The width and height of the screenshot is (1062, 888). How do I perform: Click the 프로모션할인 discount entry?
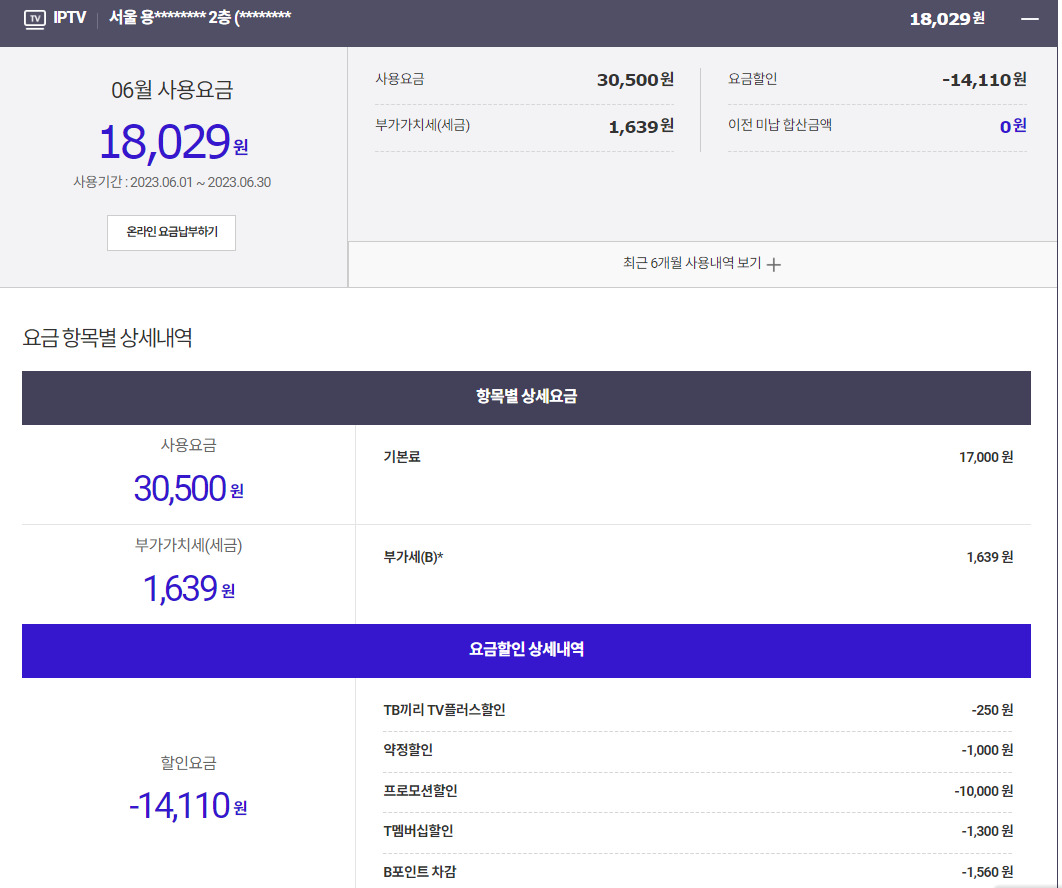pyautogui.click(x=420, y=791)
